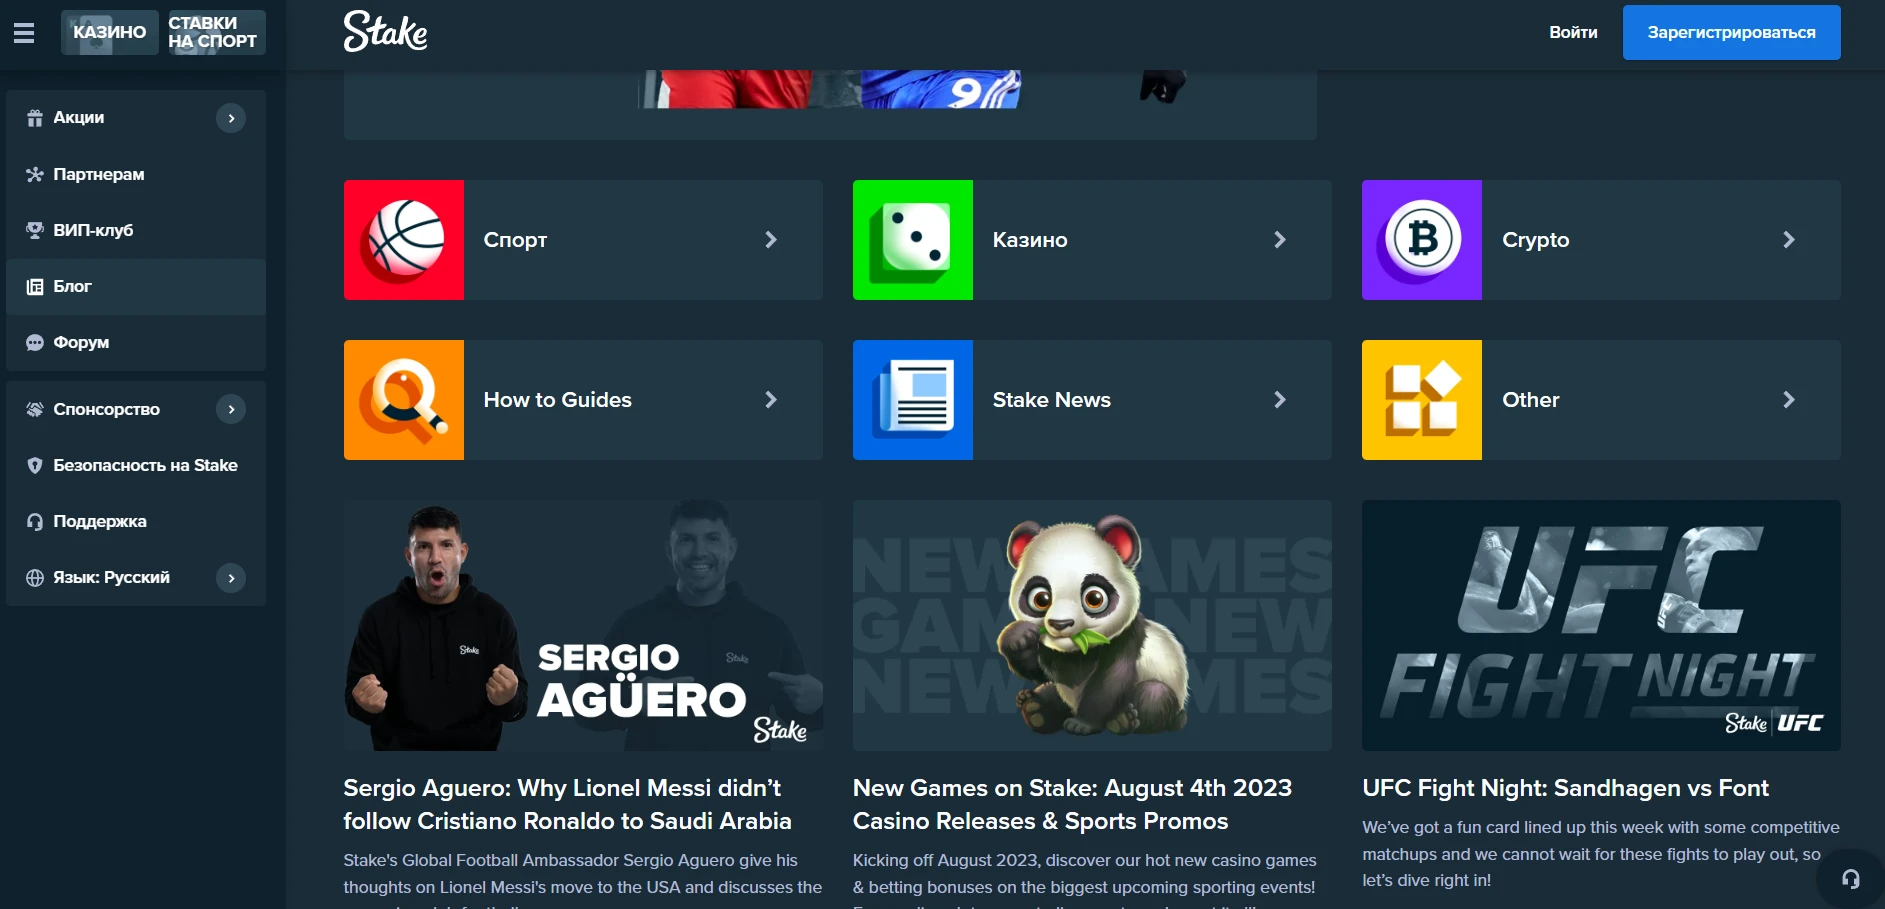The width and height of the screenshot is (1885, 909).
Task: Click the UFC article description text
Action: (1600, 854)
